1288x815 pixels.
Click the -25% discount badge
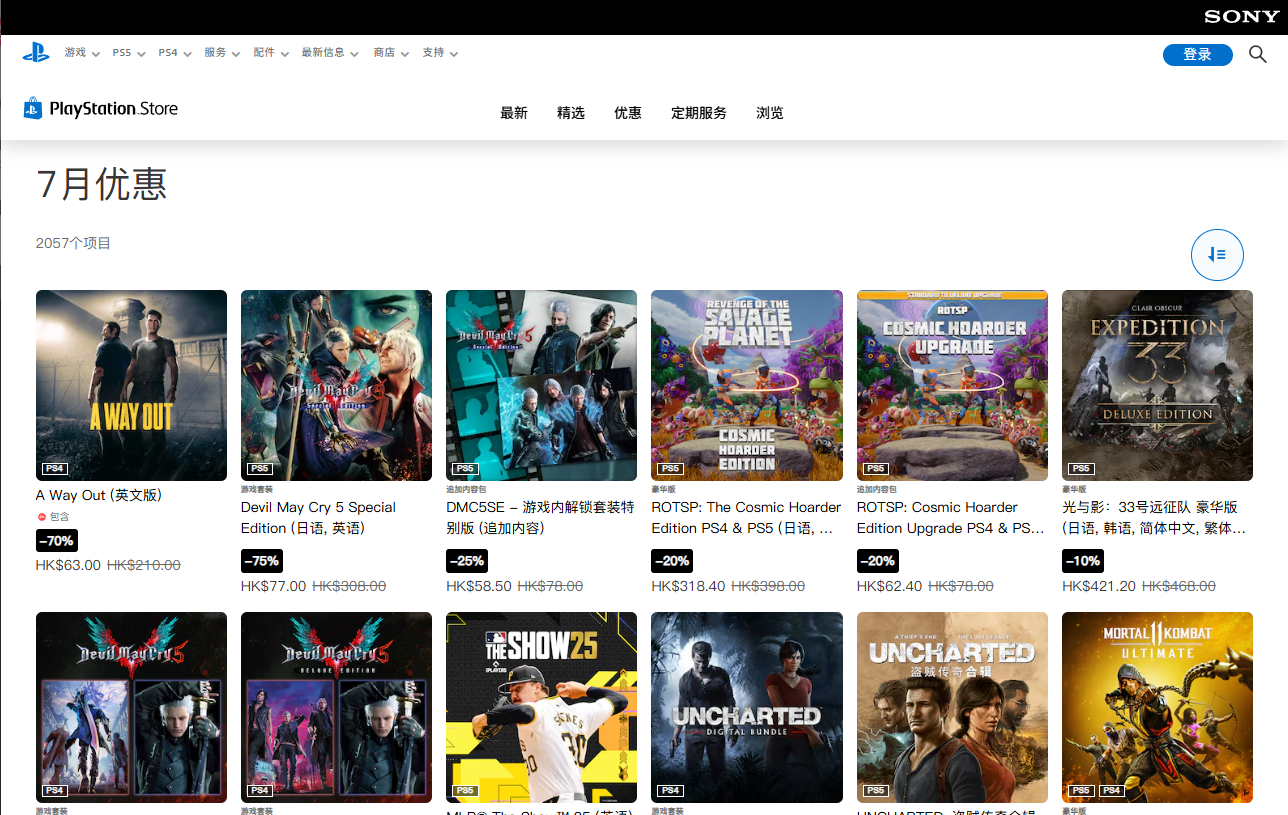tap(467, 560)
